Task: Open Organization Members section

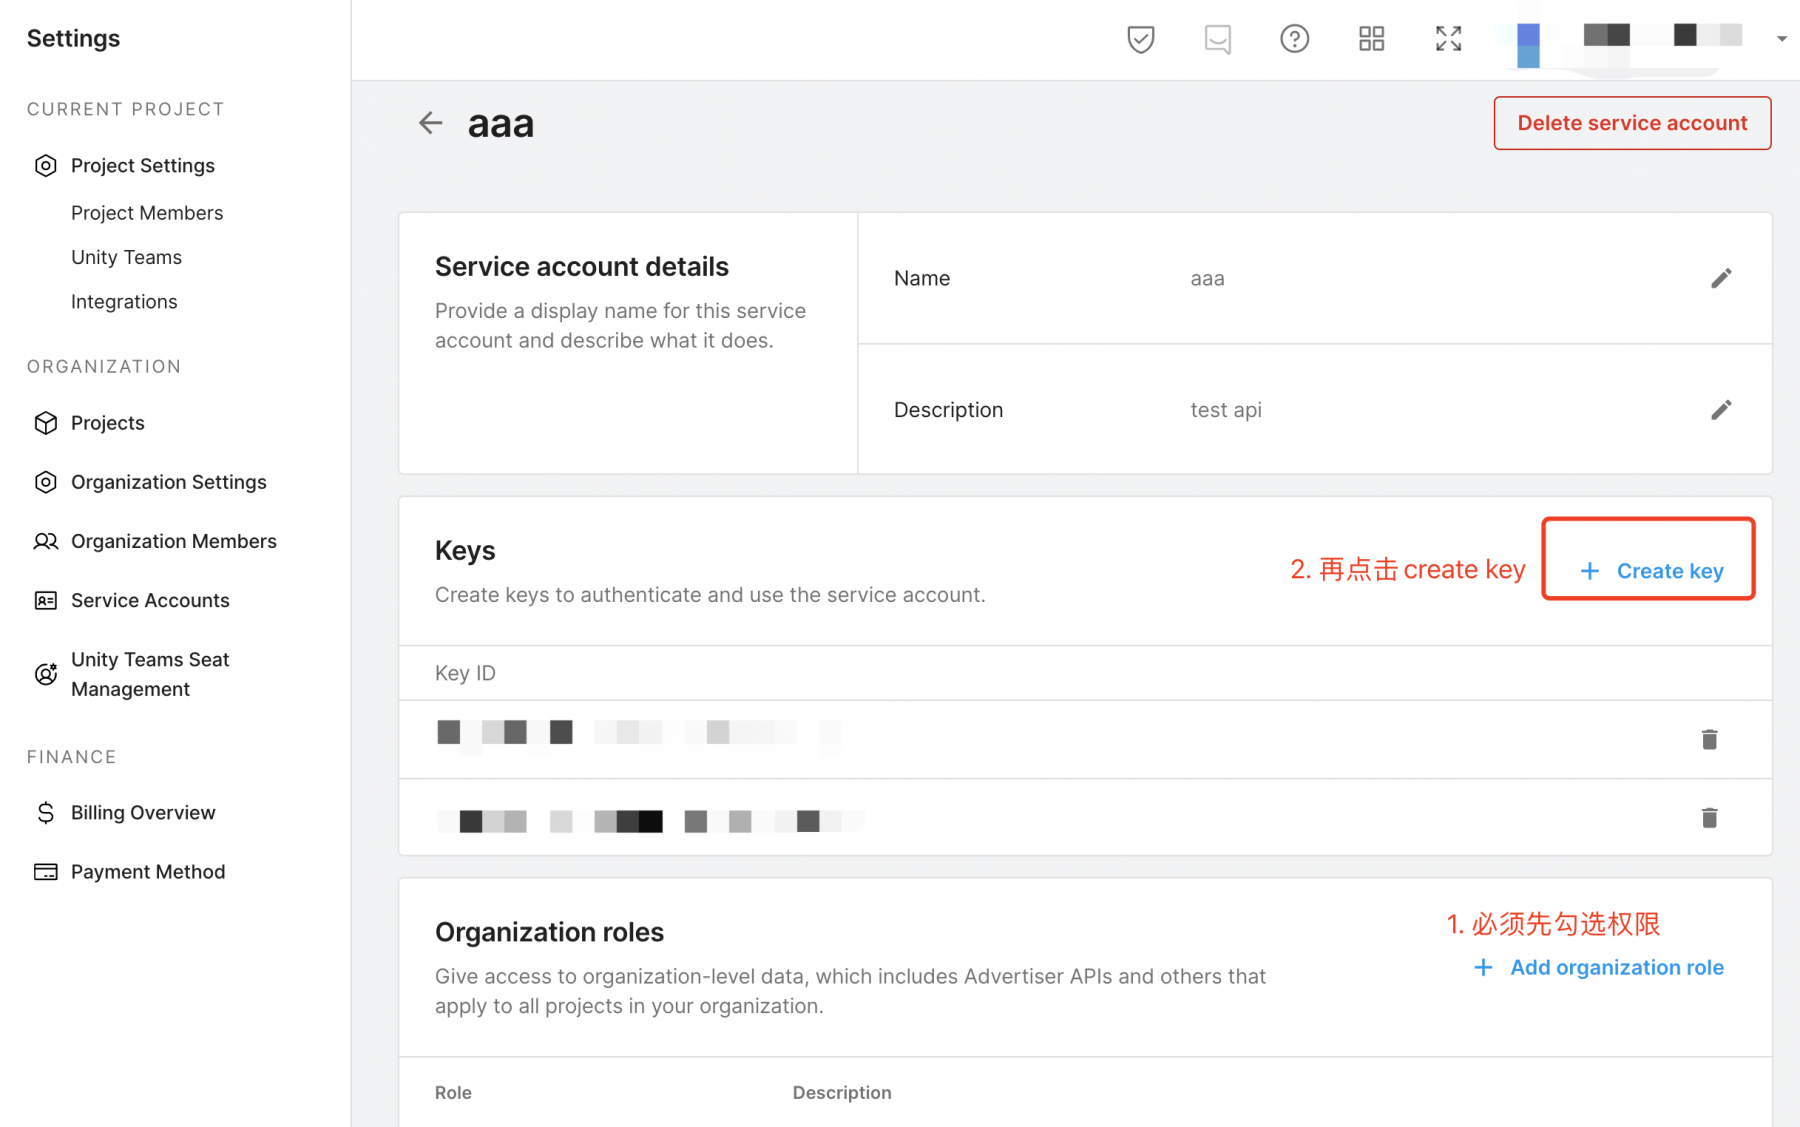Action: 173,541
